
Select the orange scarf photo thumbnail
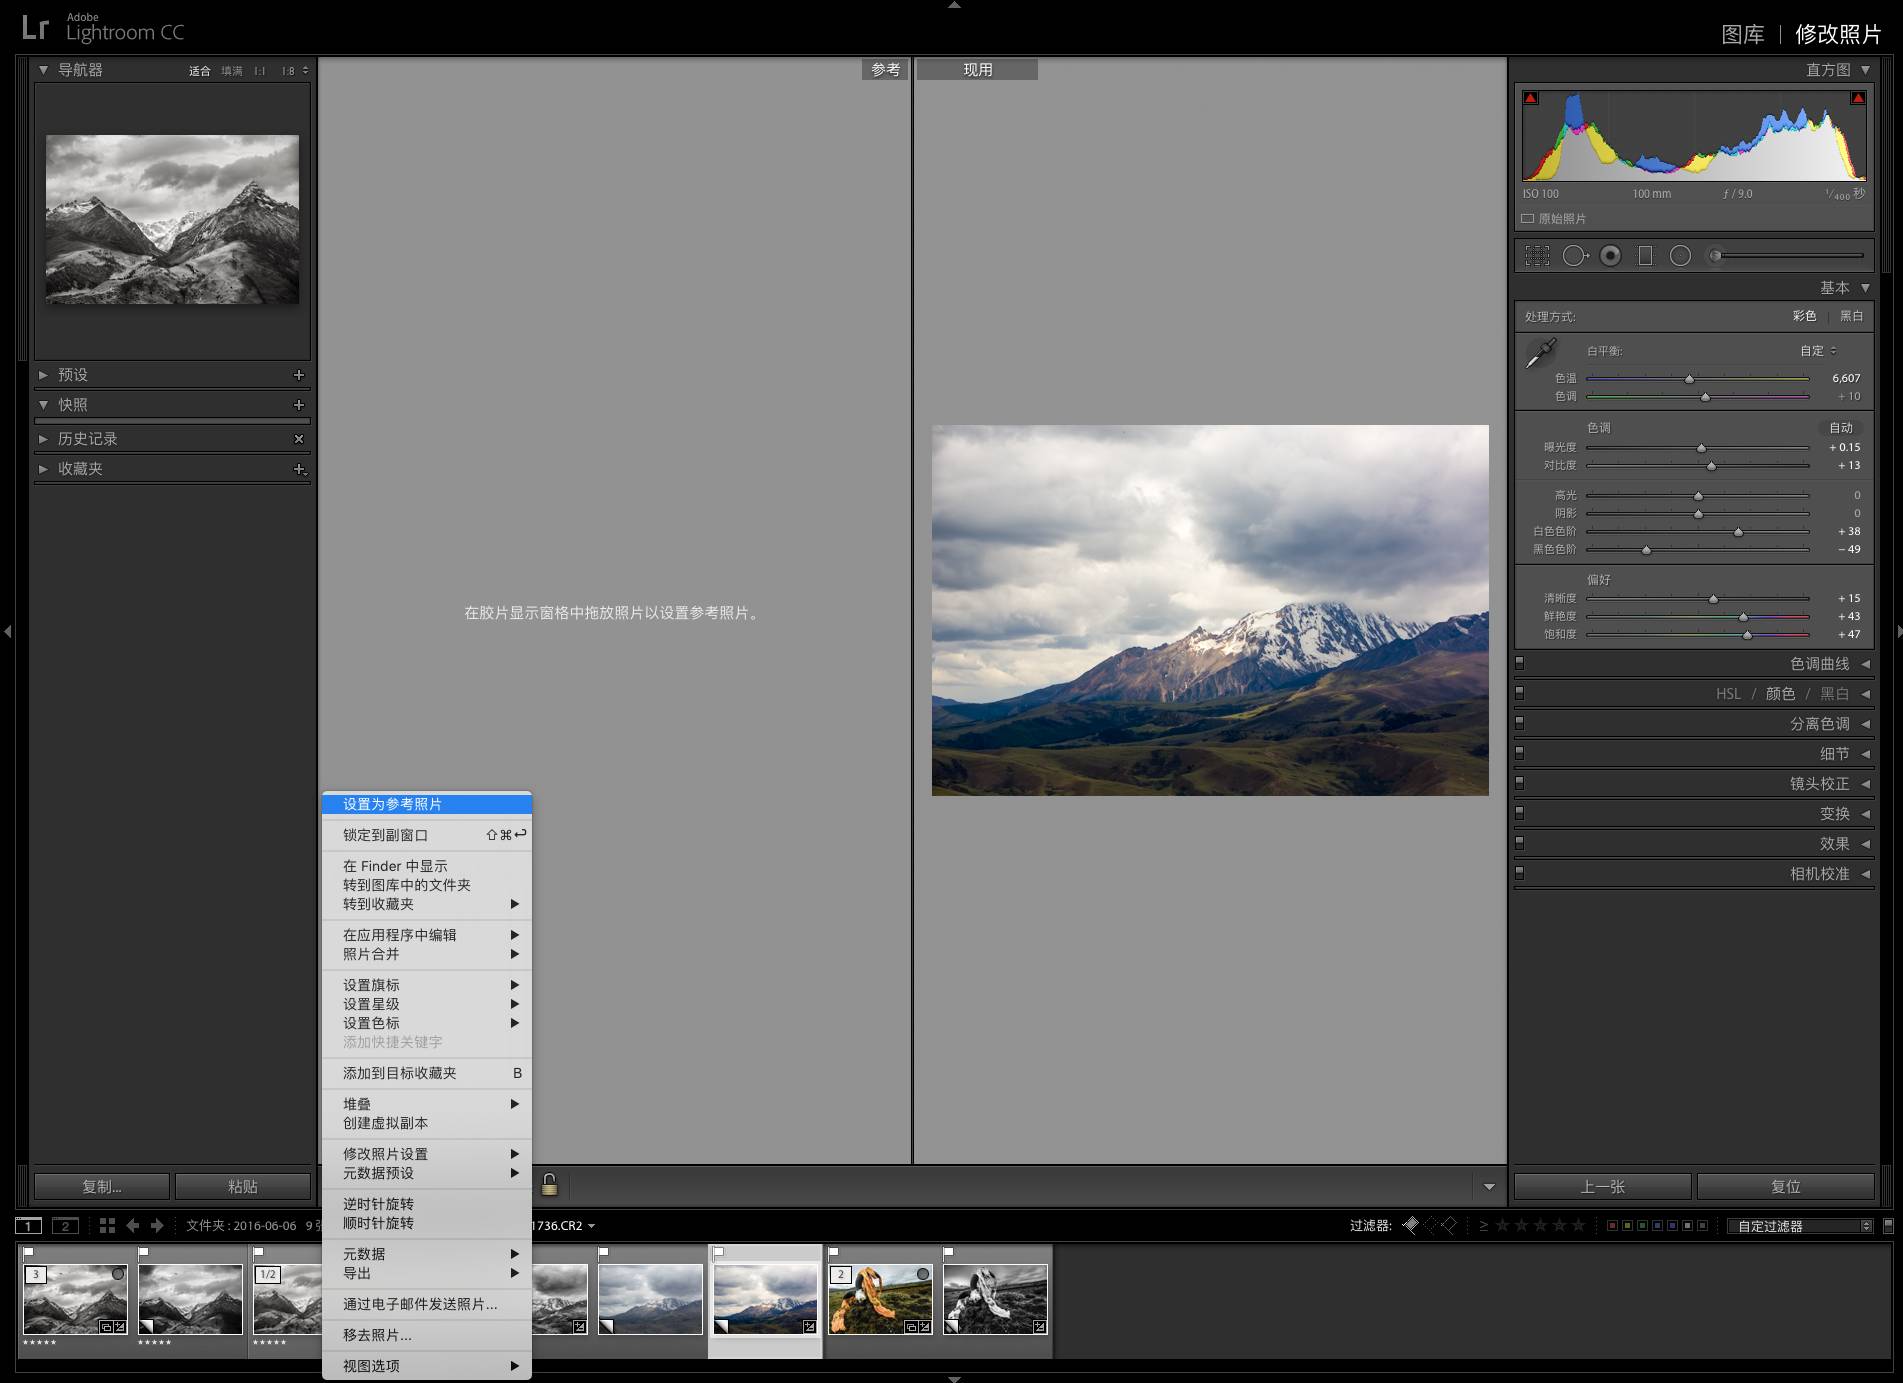[x=880, y=1299]
